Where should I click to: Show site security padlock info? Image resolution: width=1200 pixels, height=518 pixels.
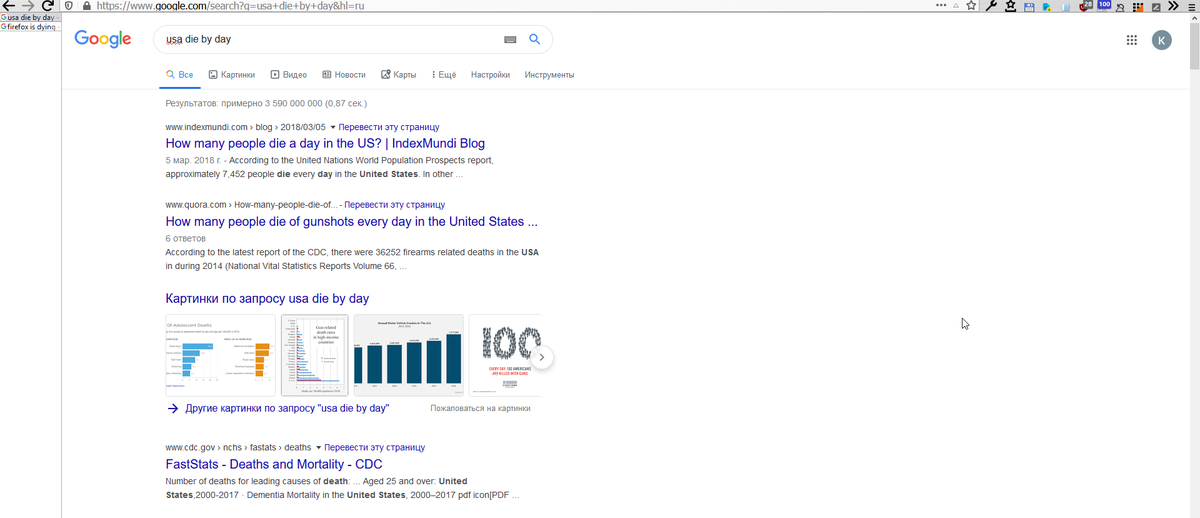(x=86, y=6)
